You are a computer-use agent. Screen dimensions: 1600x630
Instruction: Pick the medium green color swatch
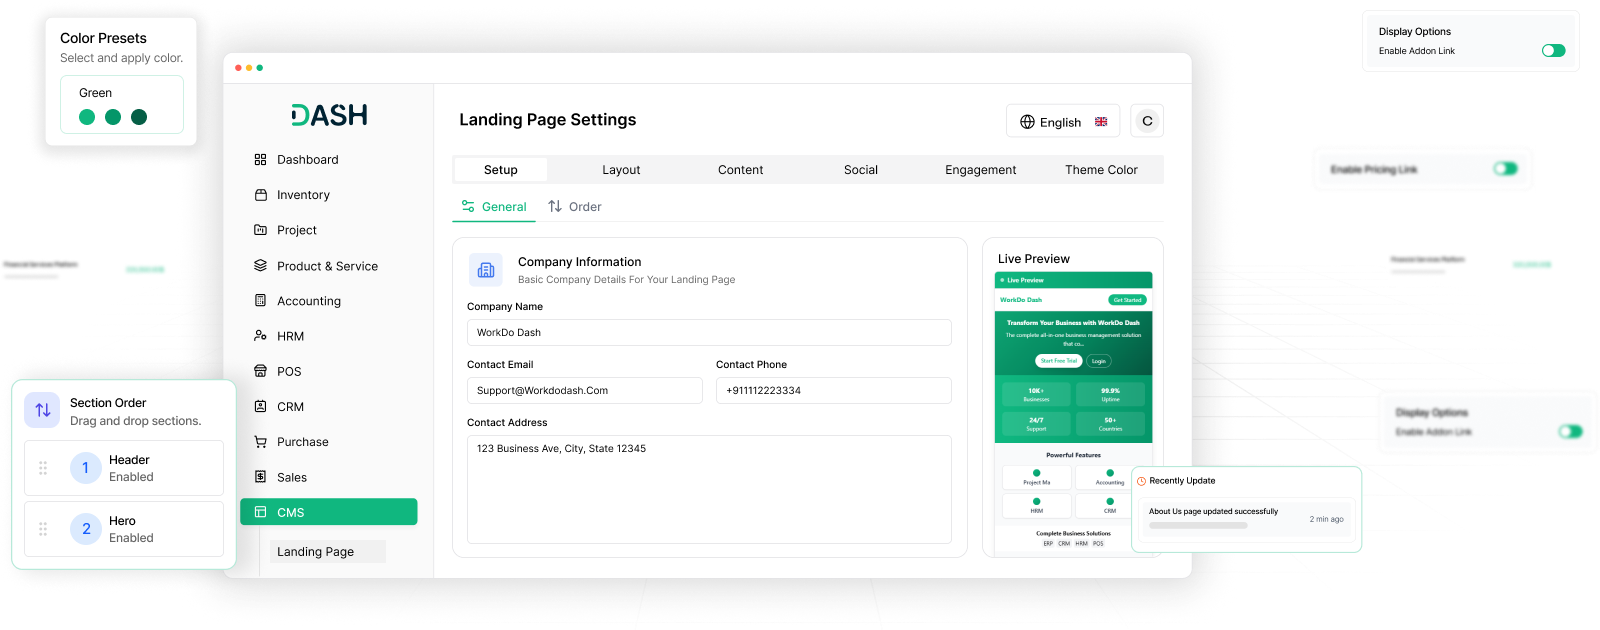point(113,117)
